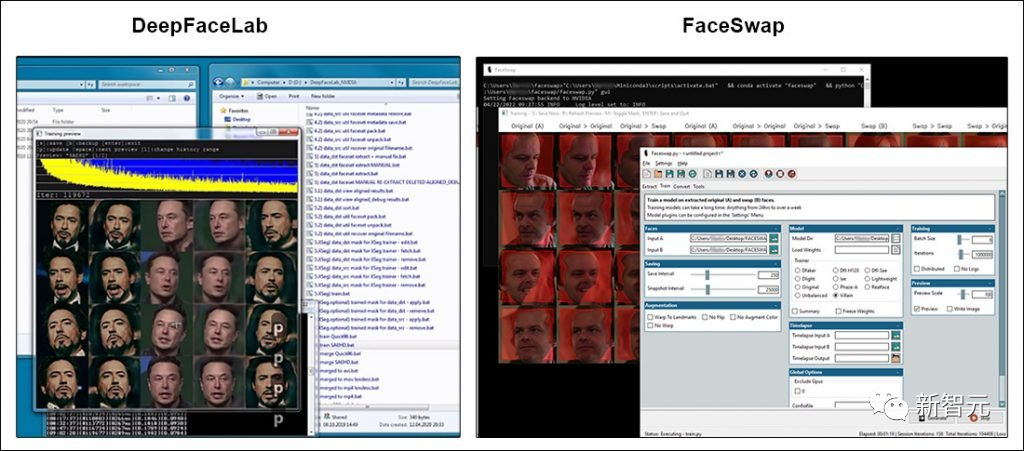Image resolution: width=1024 pixels, height=451 pixels.
Task: Click the change-view icon in the workspace Explorer toolbar
Action: [x=150, y=98]
